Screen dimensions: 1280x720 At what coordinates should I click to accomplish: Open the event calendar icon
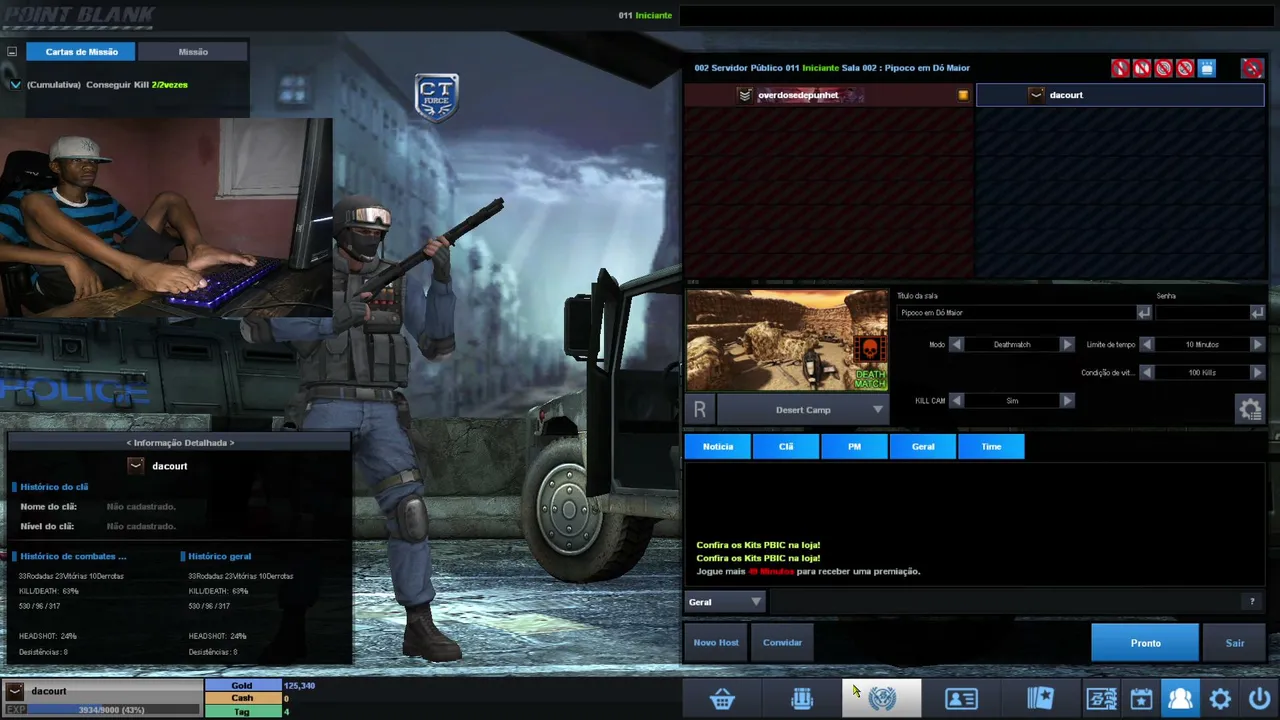coord(1141,699)
